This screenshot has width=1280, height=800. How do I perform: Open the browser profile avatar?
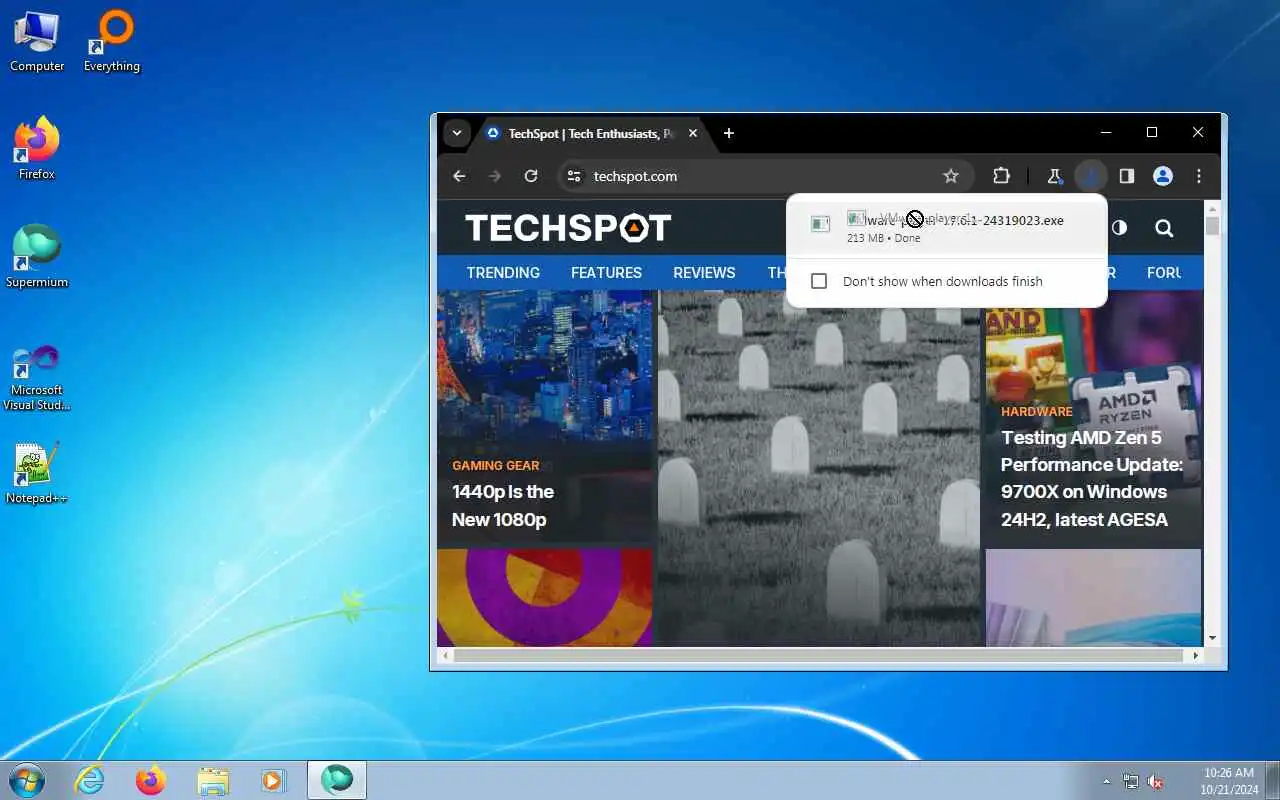[x=1162, y=176]
